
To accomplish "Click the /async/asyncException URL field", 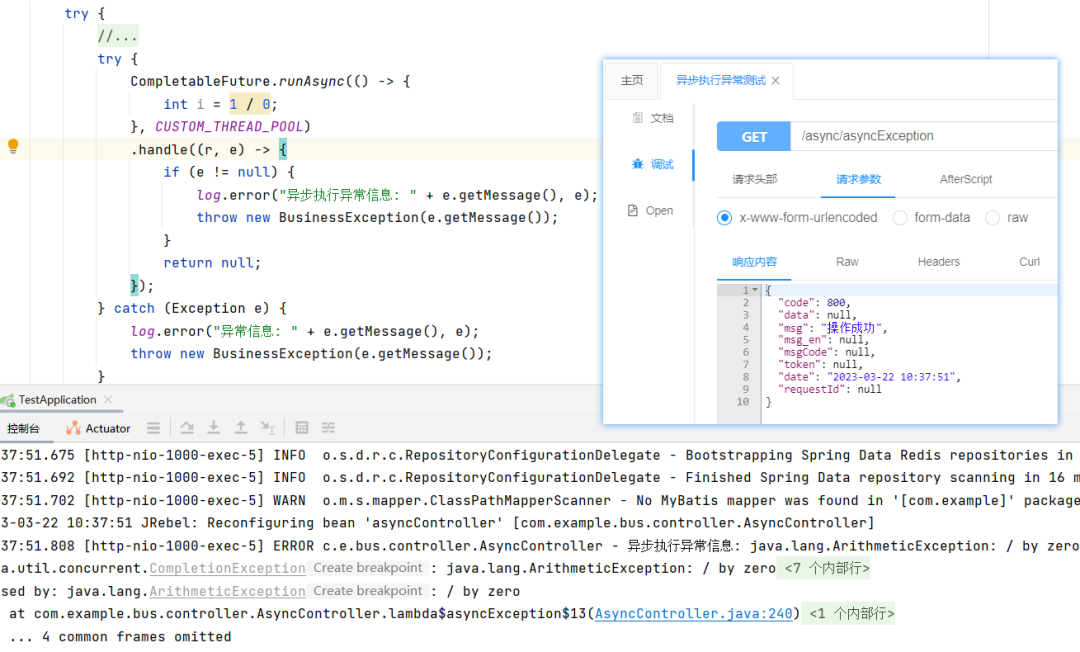I will coord(924,136).
